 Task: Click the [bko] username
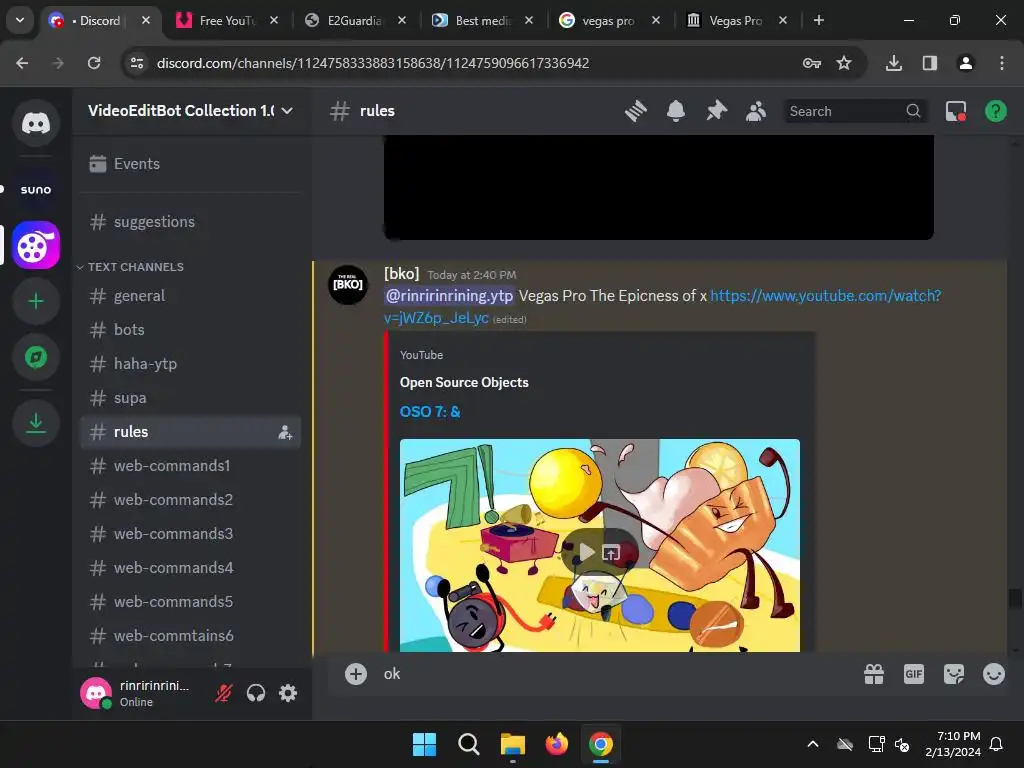tap(402, 274)
